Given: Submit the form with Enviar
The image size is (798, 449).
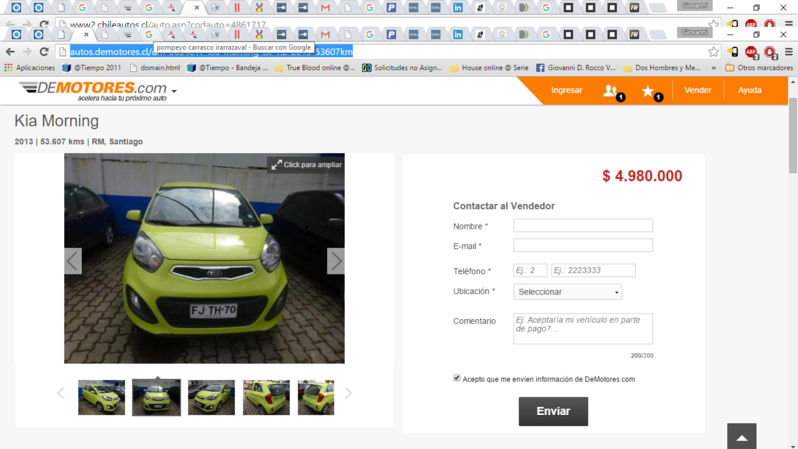Looking at the screenshot, I should (553, 411).
